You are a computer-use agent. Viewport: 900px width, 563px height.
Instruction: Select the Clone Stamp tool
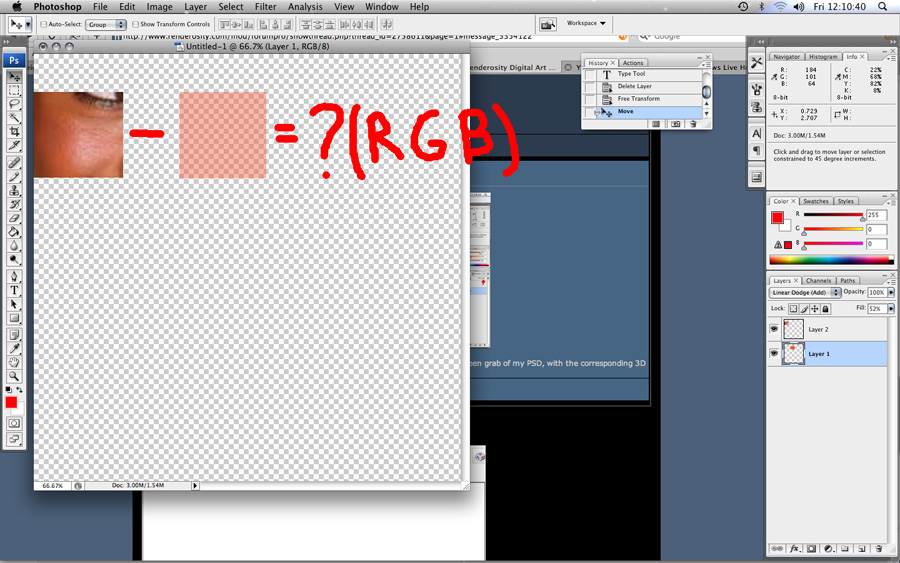click(14, 191)
